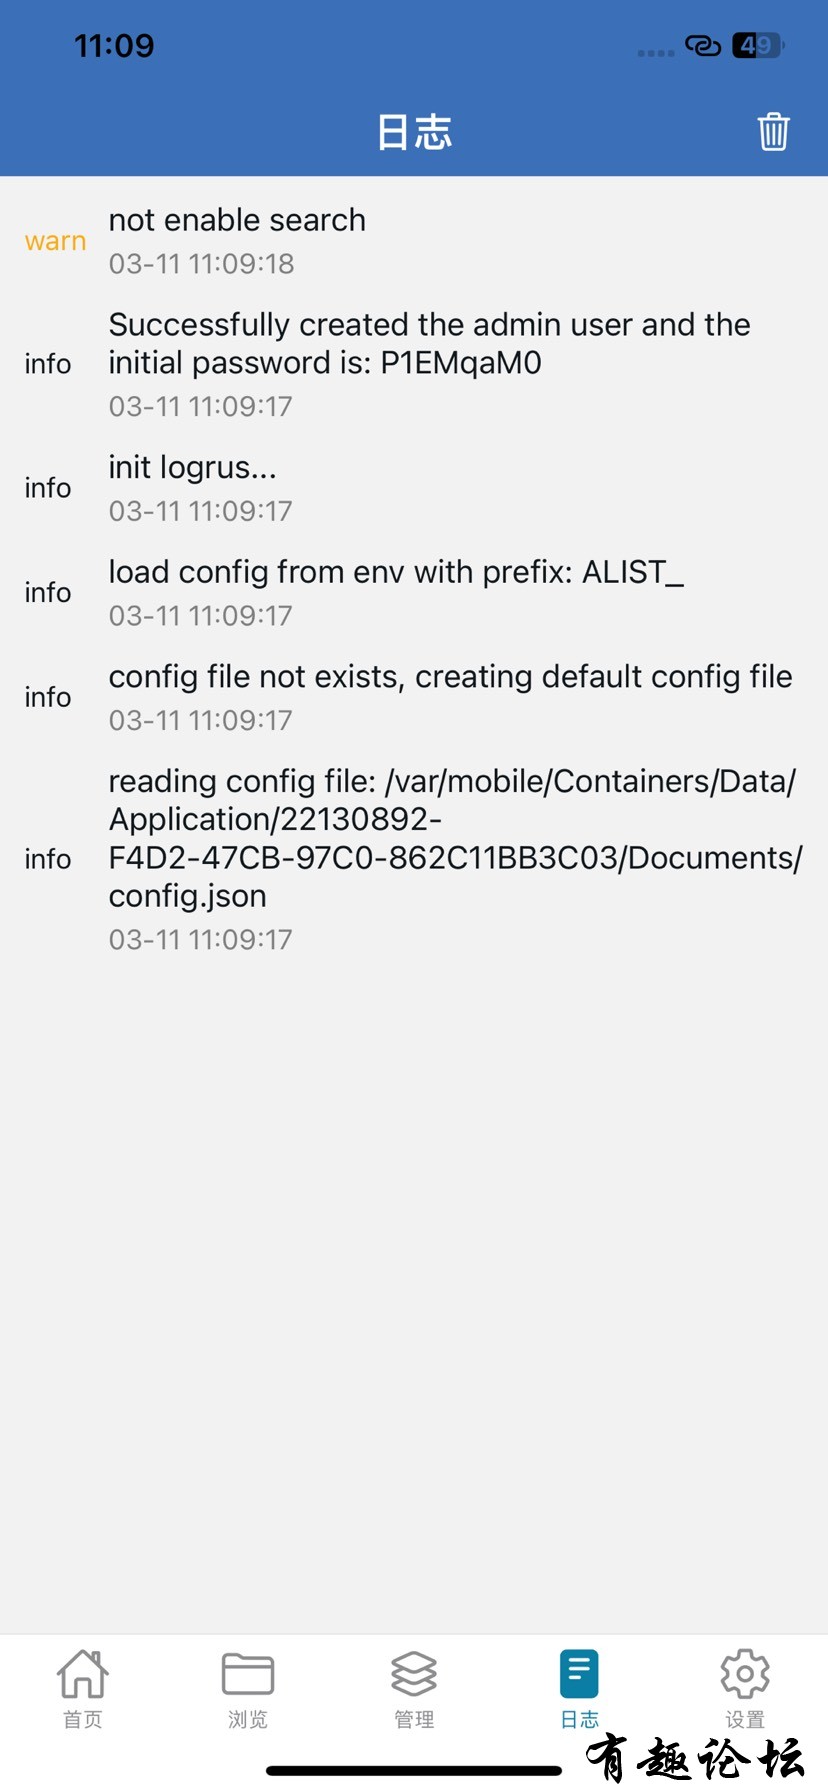Screen dimensions: 828x1792
Task: Tap the battery indicator in status bar
Action: pos(757,45)
